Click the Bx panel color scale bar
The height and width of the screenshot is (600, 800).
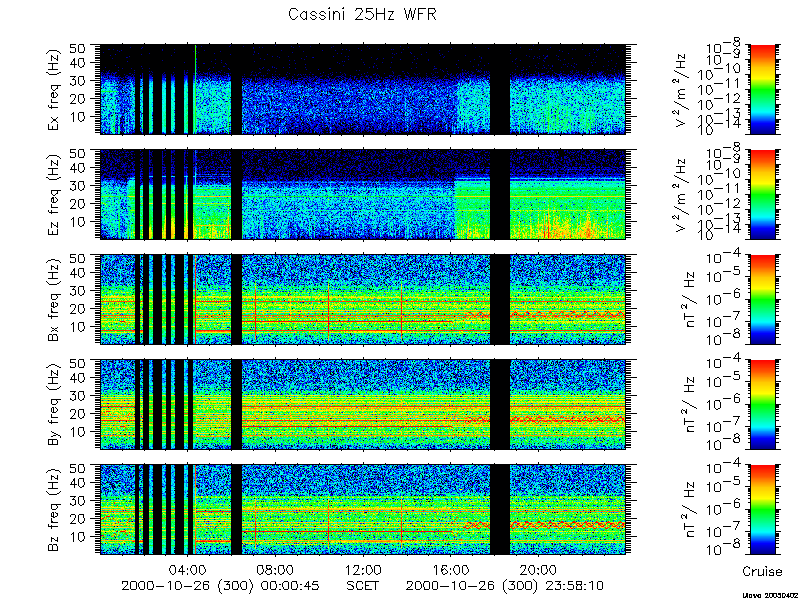click(x=763, y=299)
